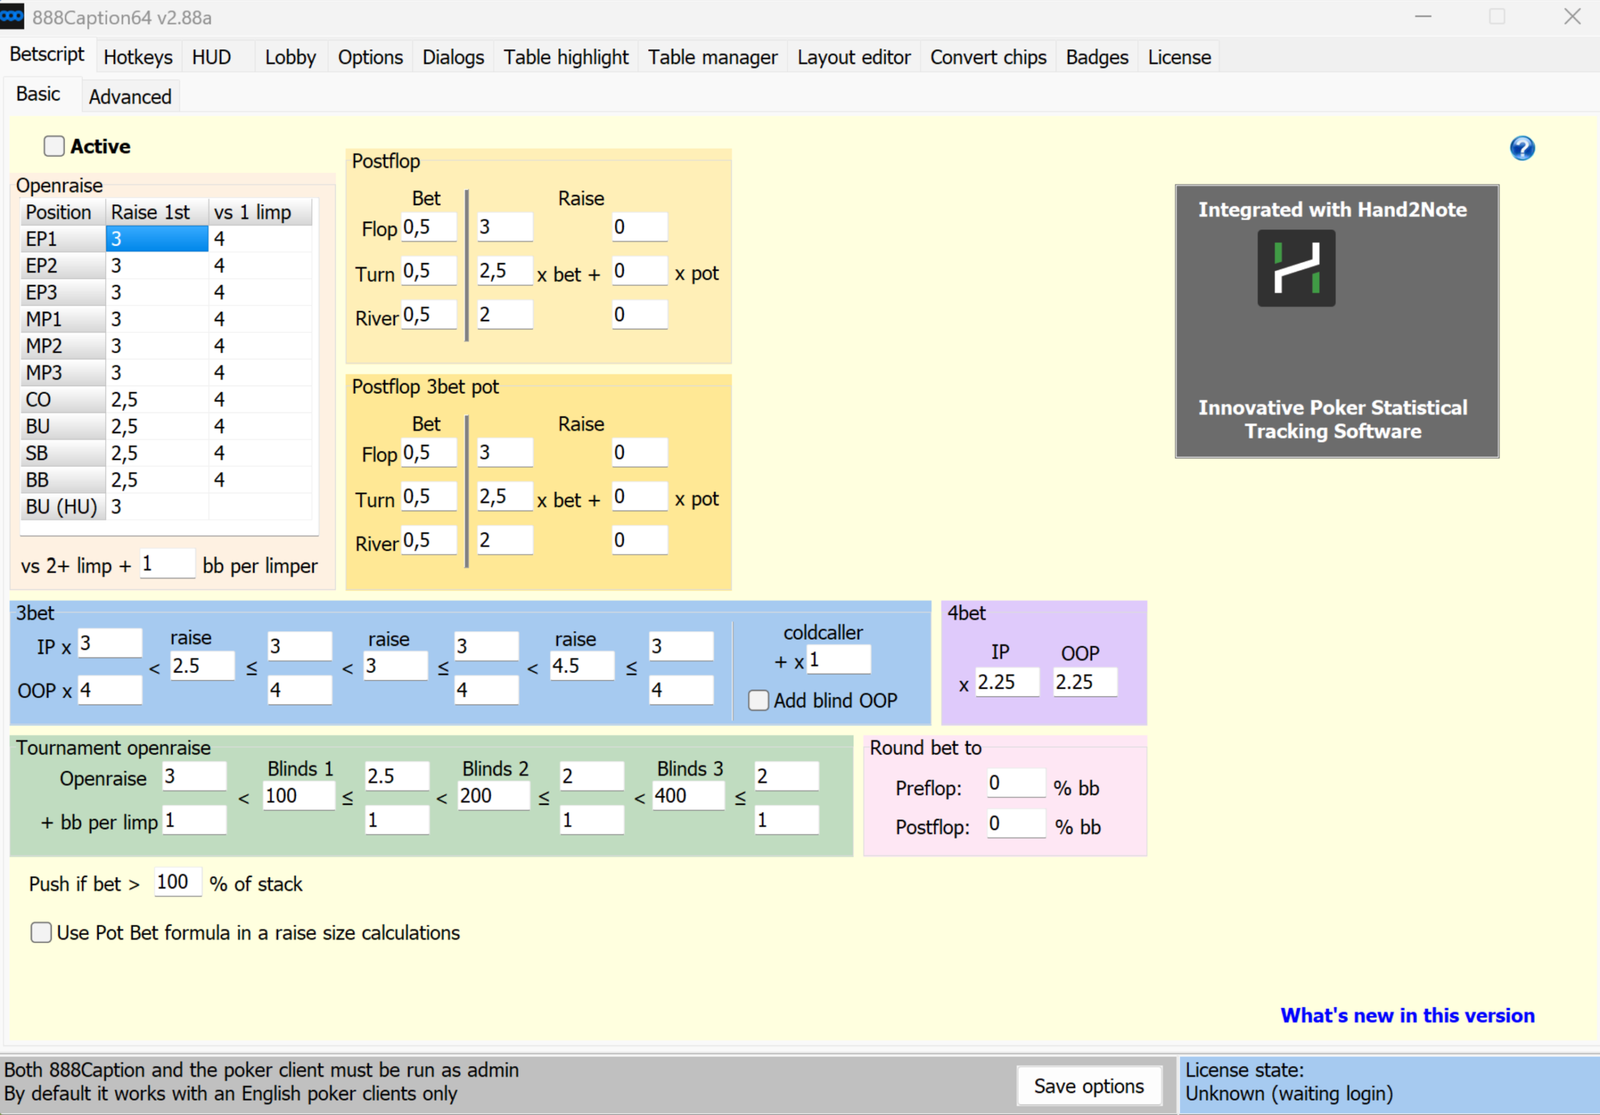Select EP1 Raise 1st cell
The image size is (1600, 1115).
(x=157, y=239)
